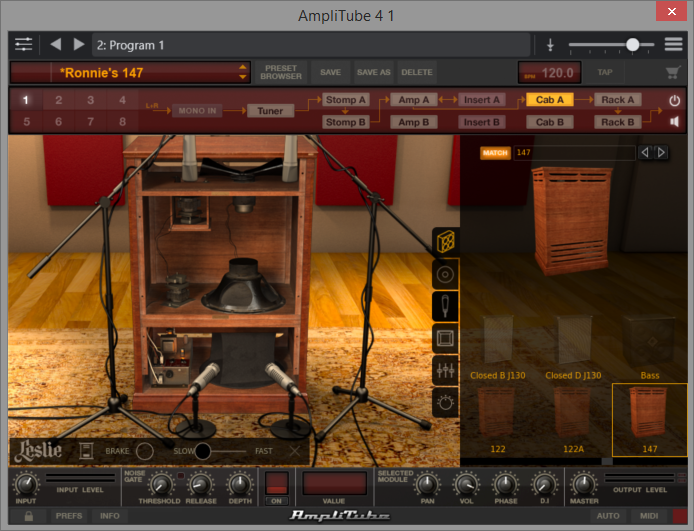
Task: Select the 122 Leslie cabinet thumbnail
Action: coord(498,420)
